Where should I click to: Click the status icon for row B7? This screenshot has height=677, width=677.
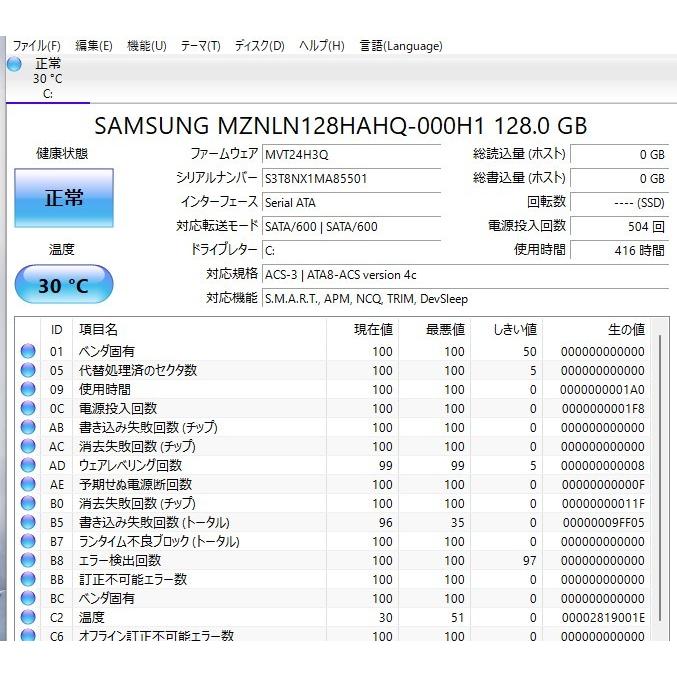pos(28,541)
